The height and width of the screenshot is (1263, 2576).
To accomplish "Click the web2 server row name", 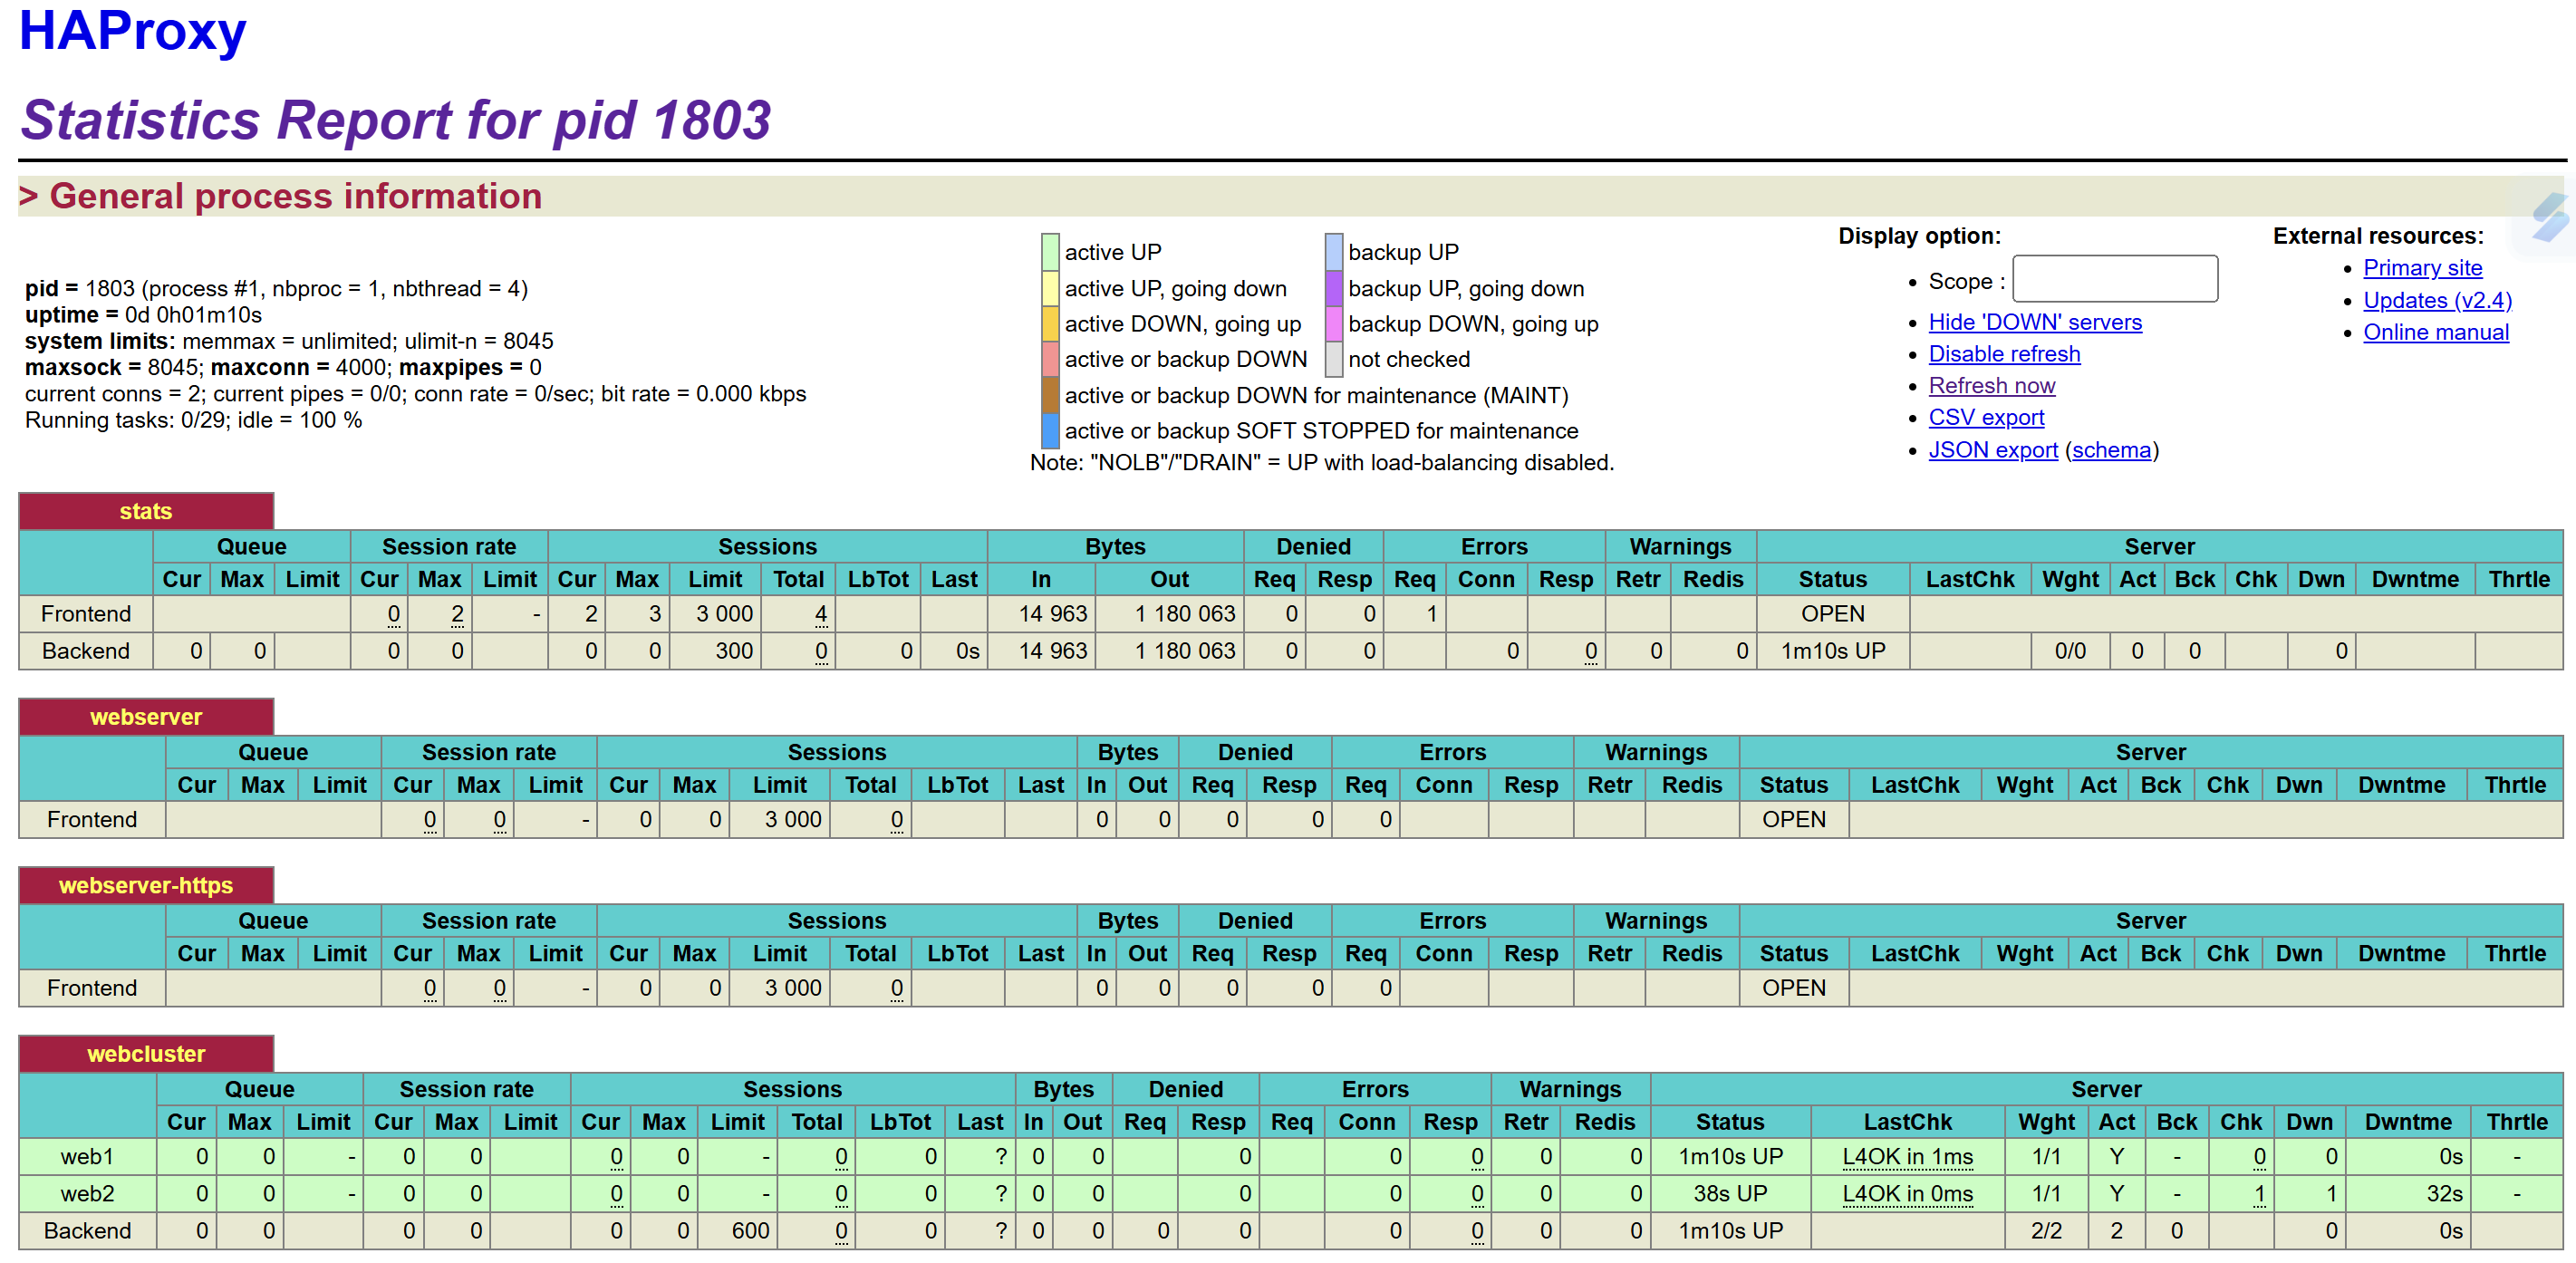I will coord(87,1194).
